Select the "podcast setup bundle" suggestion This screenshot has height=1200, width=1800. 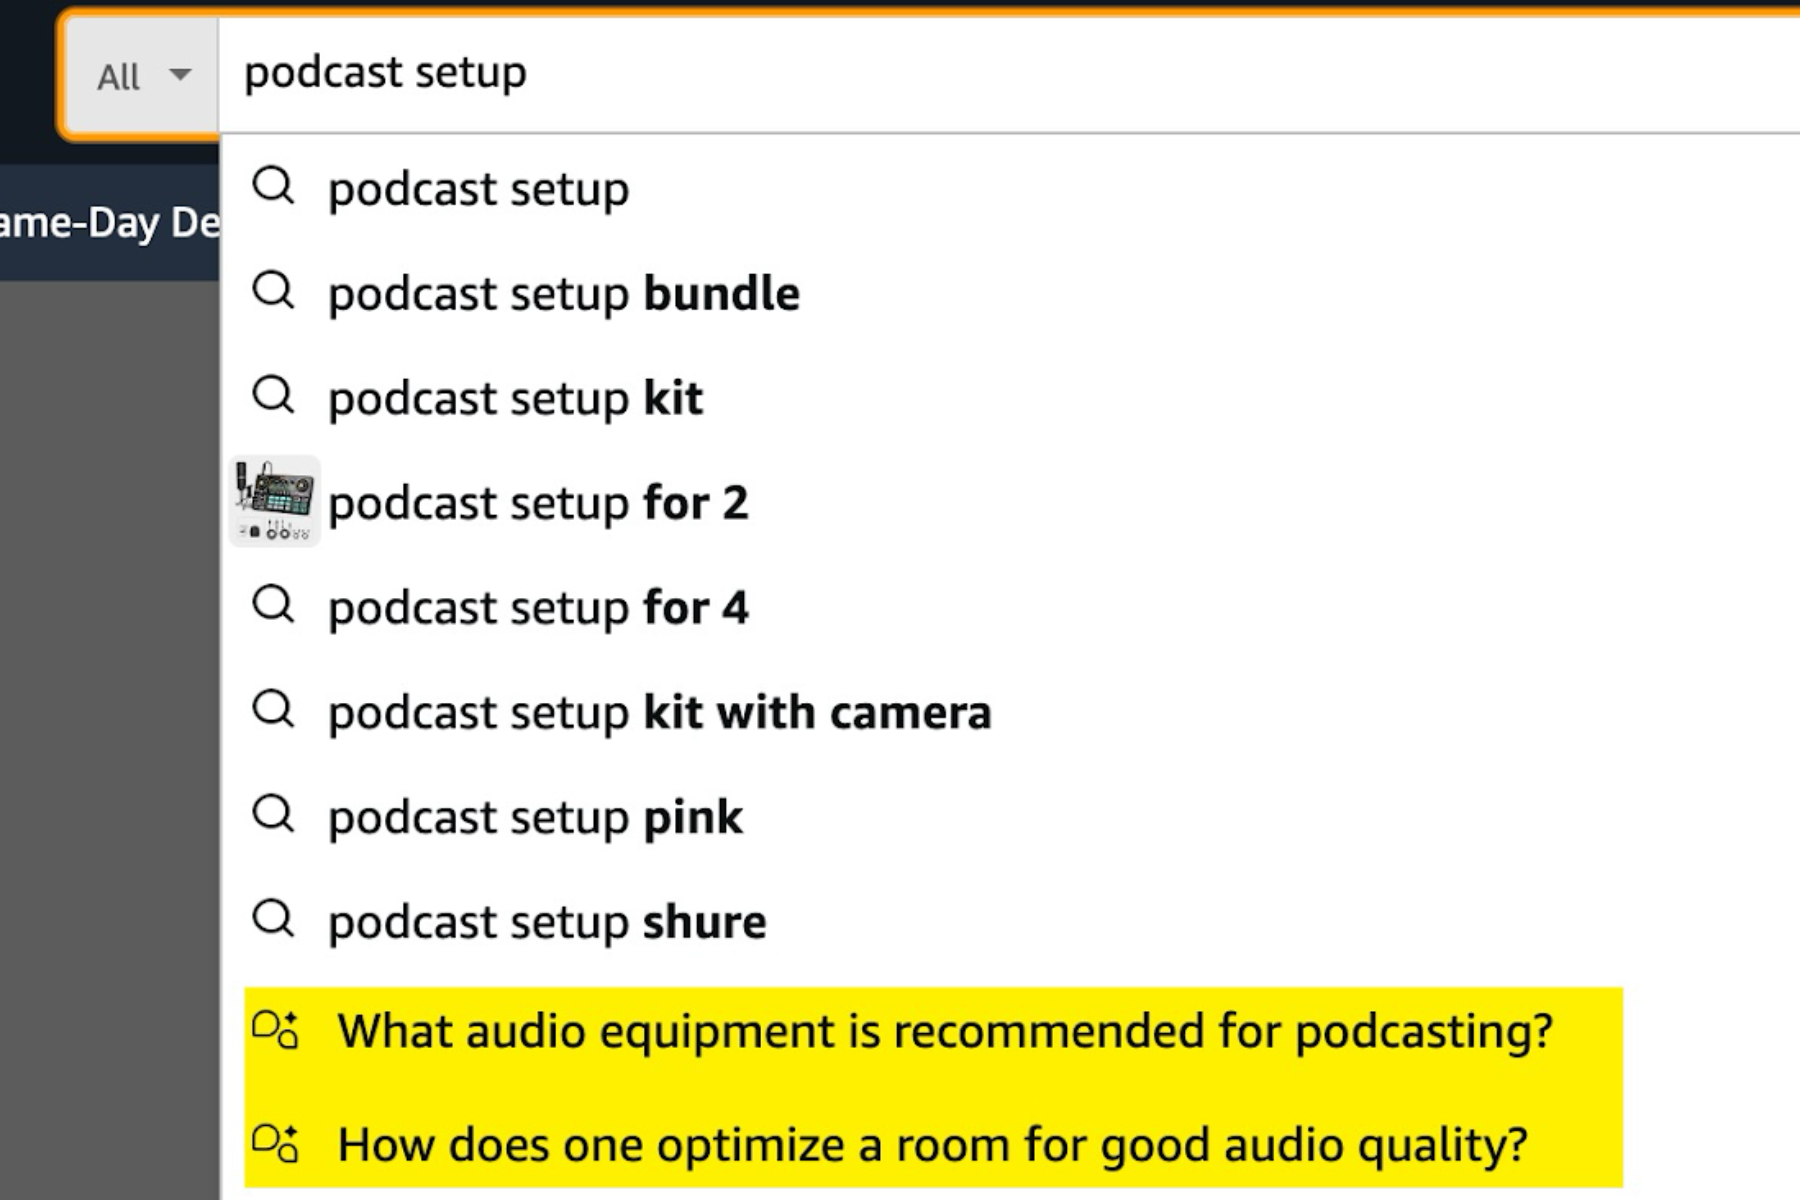(x=563, y=293)
